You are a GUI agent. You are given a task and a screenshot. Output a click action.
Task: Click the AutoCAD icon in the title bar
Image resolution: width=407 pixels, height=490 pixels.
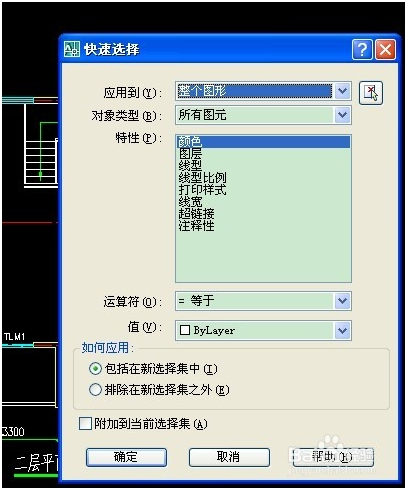click(x=72, y=49)
